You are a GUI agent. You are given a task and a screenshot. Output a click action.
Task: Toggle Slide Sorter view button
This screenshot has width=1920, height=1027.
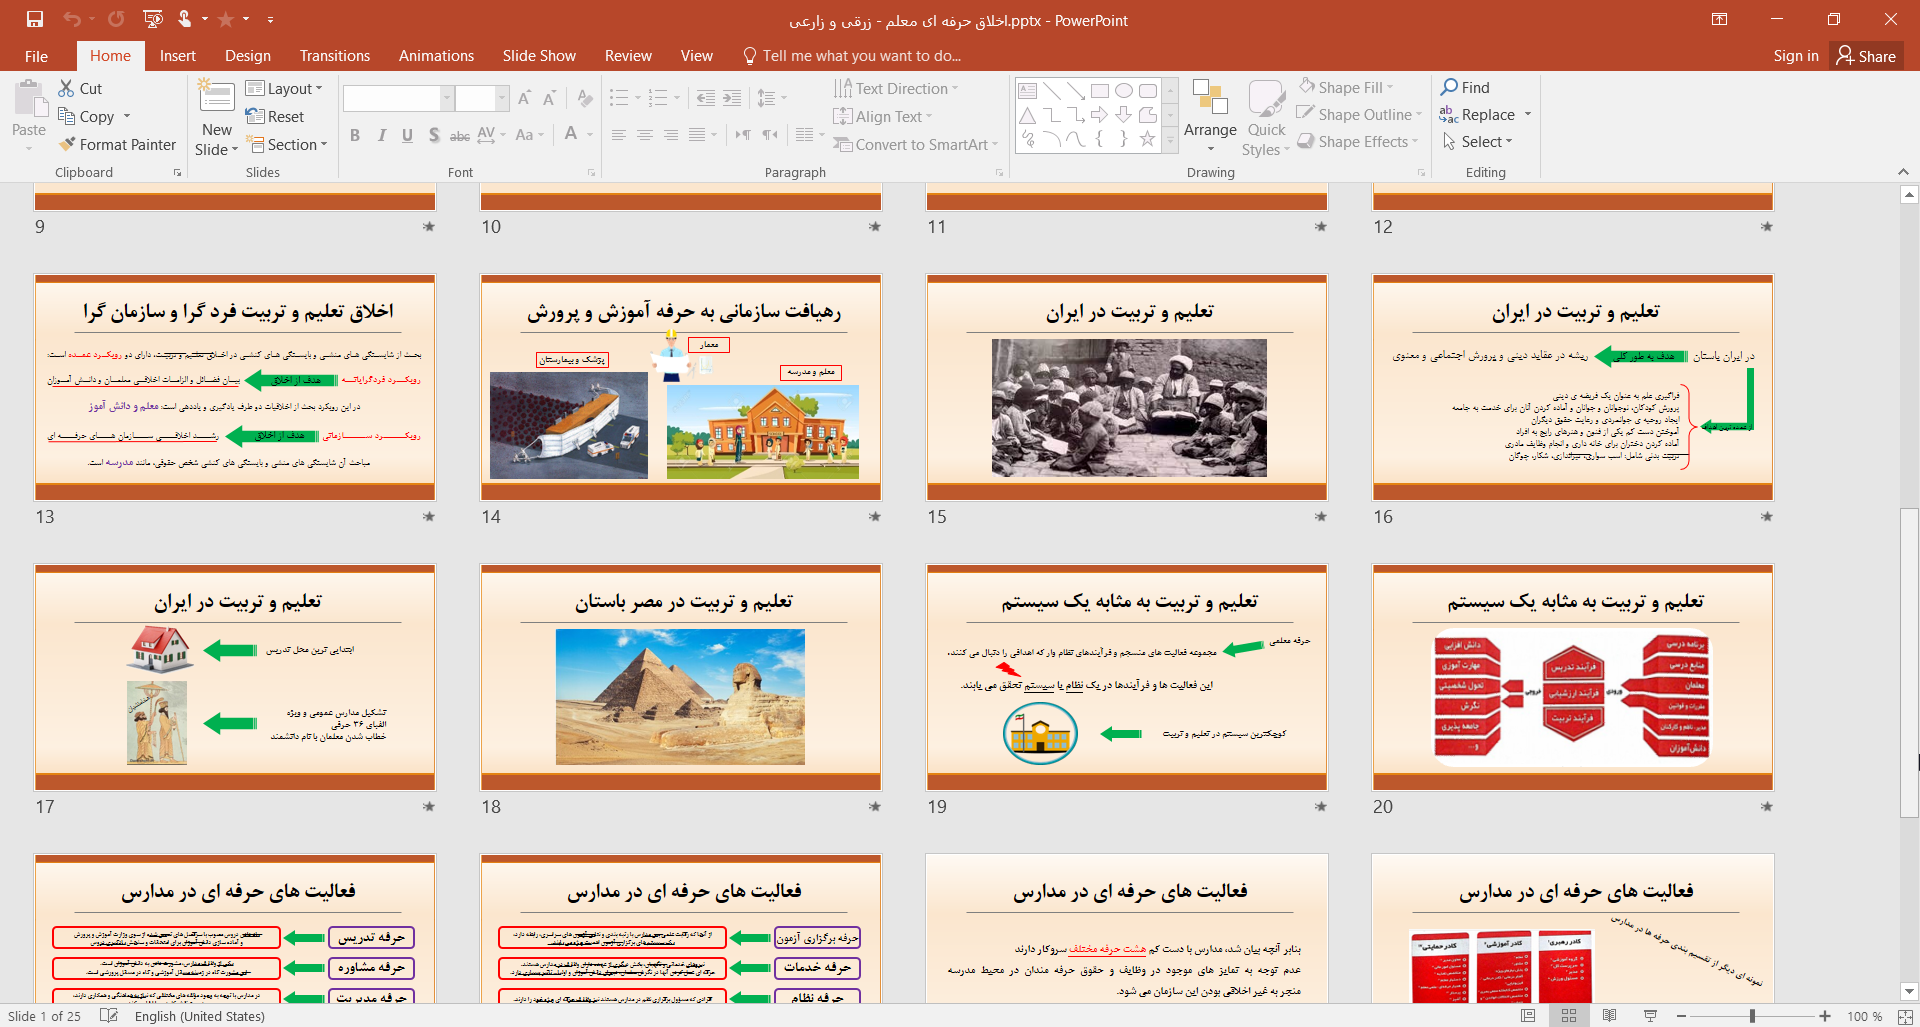coord(1569,1016)
